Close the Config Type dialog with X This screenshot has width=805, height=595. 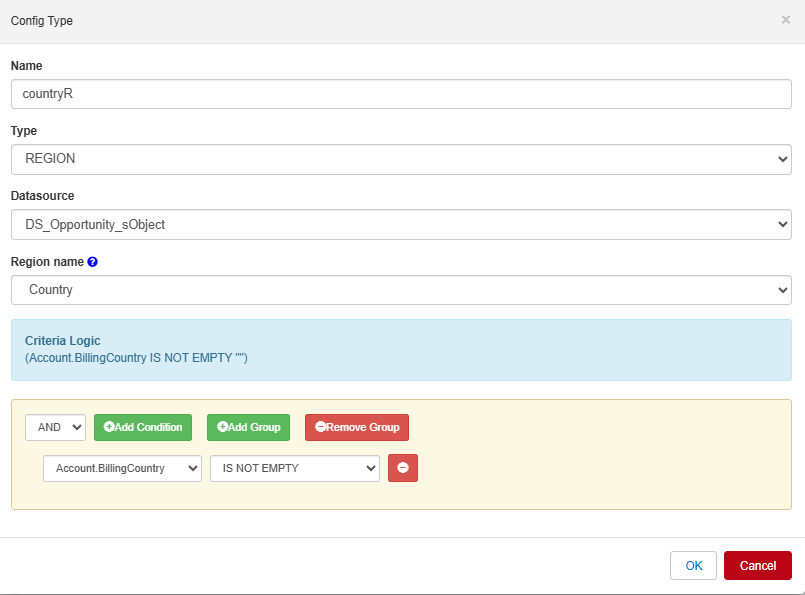pos(785,20)
